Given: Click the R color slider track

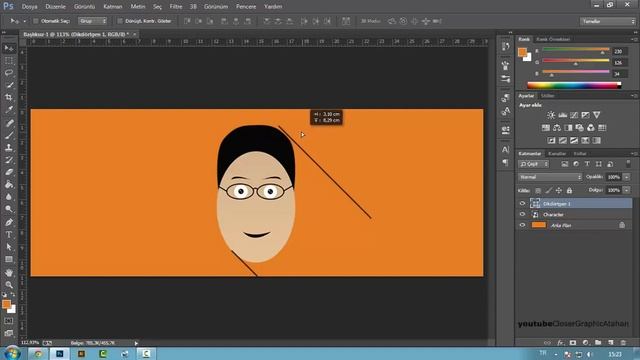Looking at the screenshot, I should click(x=576, y=50).
